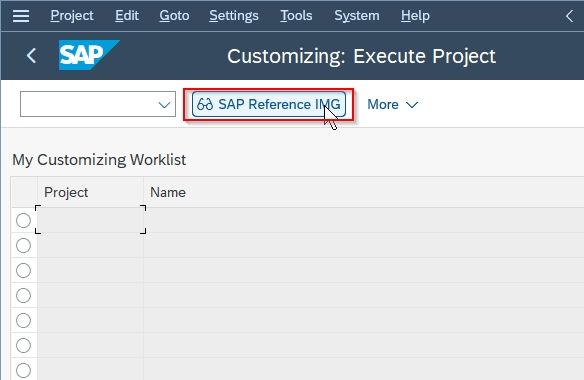584x380 pixels.
Task: Click the SAP Reference IMG button
Action: point(269,104)
